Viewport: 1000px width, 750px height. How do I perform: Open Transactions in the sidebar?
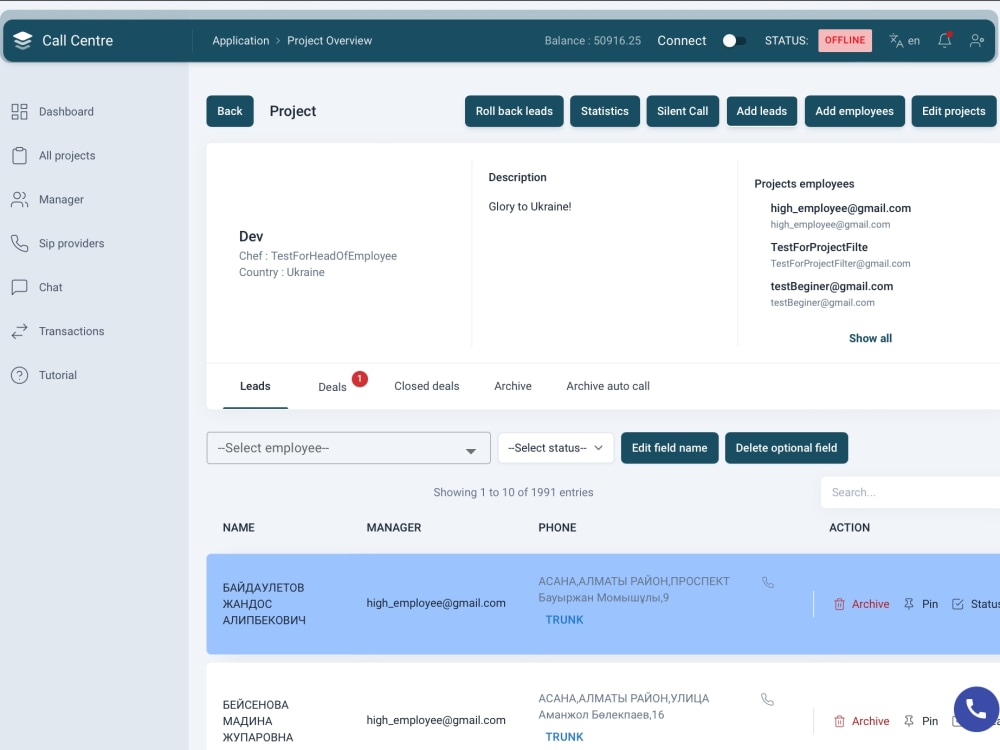tap(71, 331)
